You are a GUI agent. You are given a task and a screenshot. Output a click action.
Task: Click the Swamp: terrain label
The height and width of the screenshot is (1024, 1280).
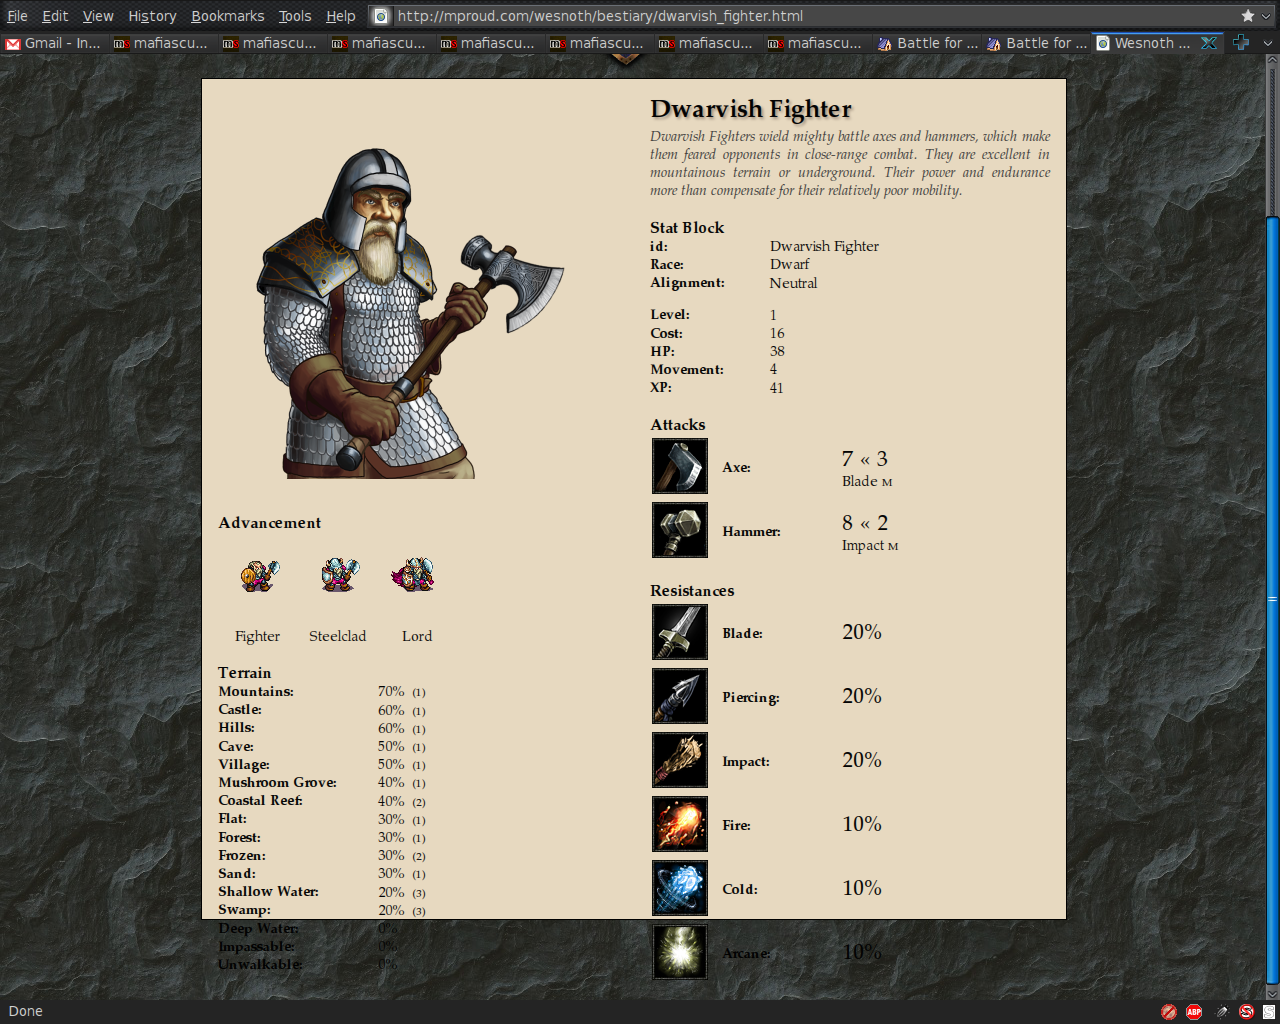pyautogui.click(x=244, y=909)
